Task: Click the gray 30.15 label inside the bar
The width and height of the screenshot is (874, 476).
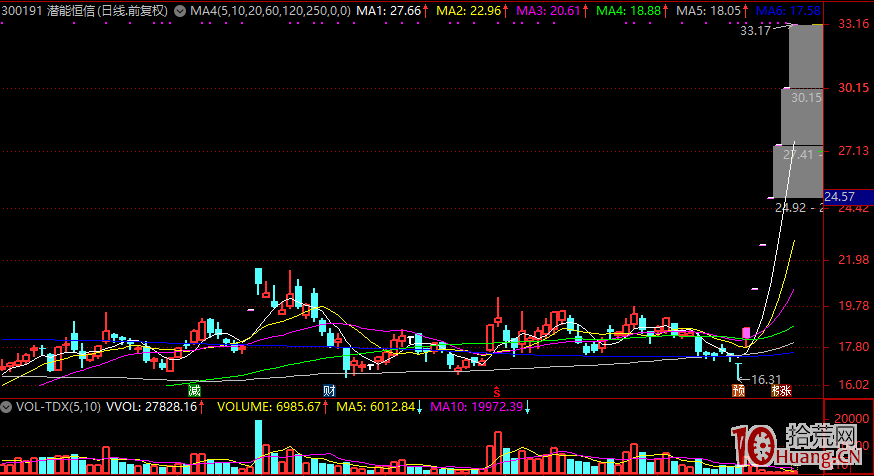Action: coord(807,98)
